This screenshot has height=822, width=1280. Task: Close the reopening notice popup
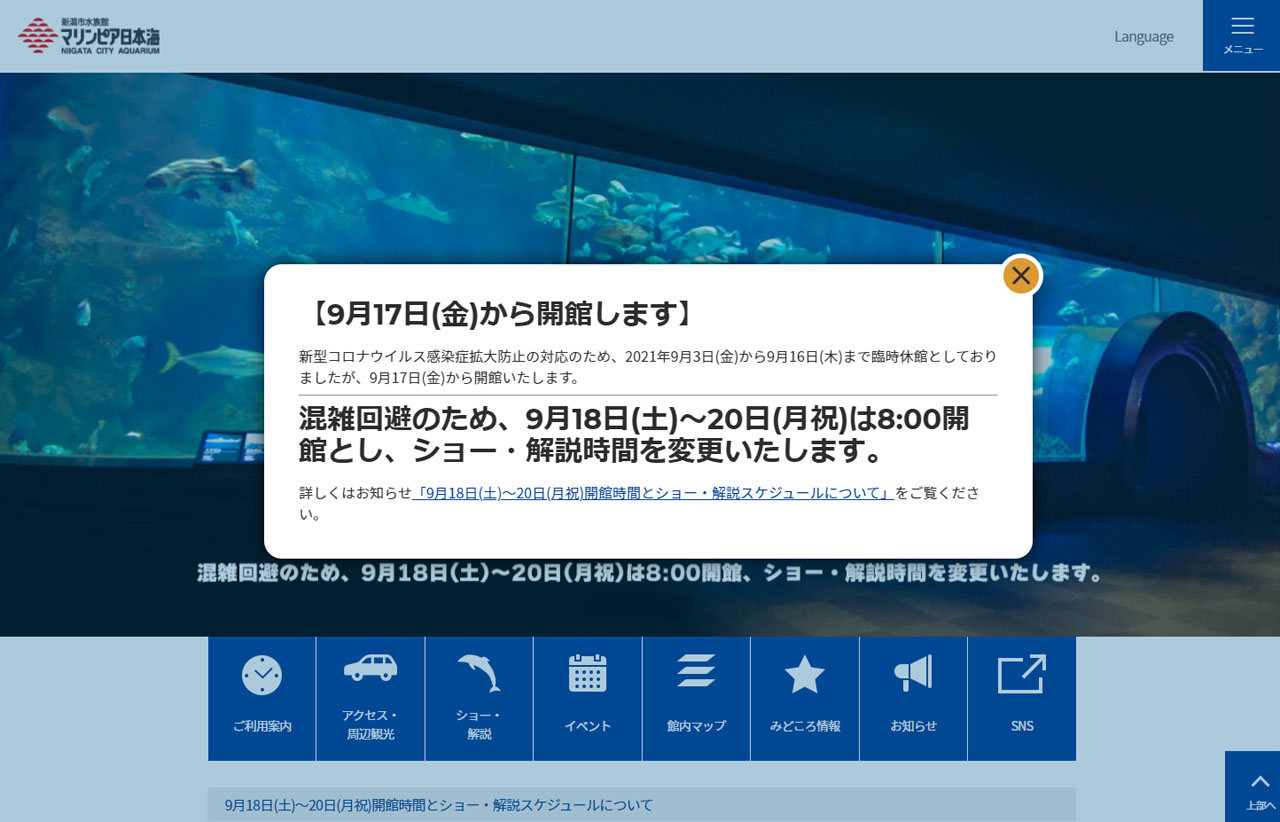(x=1021, y=275)
